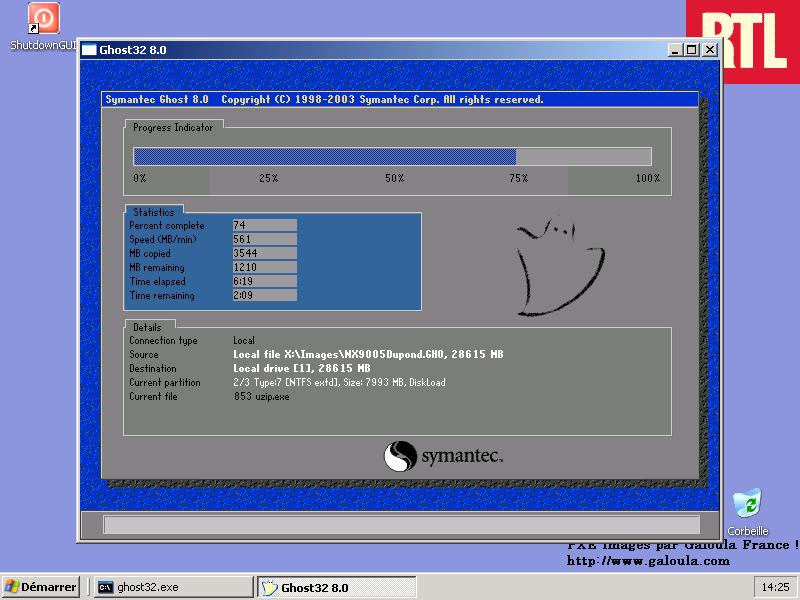Click the source path X:\Images\NX9005Dupond.GHO
The image size is (800, 600).
point(364,354)
